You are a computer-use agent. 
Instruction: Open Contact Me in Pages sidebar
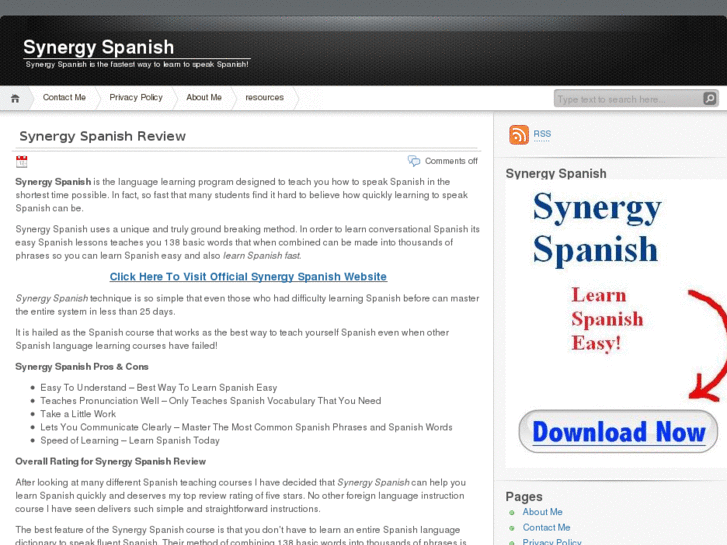point(546,527)
